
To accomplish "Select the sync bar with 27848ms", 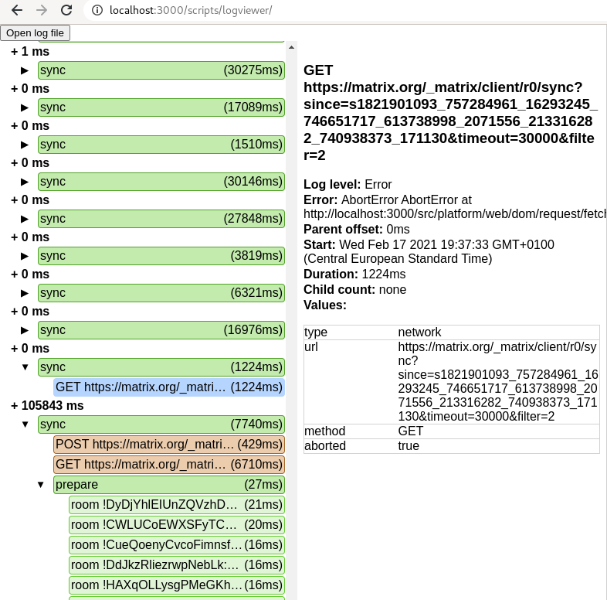I will 160,218.
